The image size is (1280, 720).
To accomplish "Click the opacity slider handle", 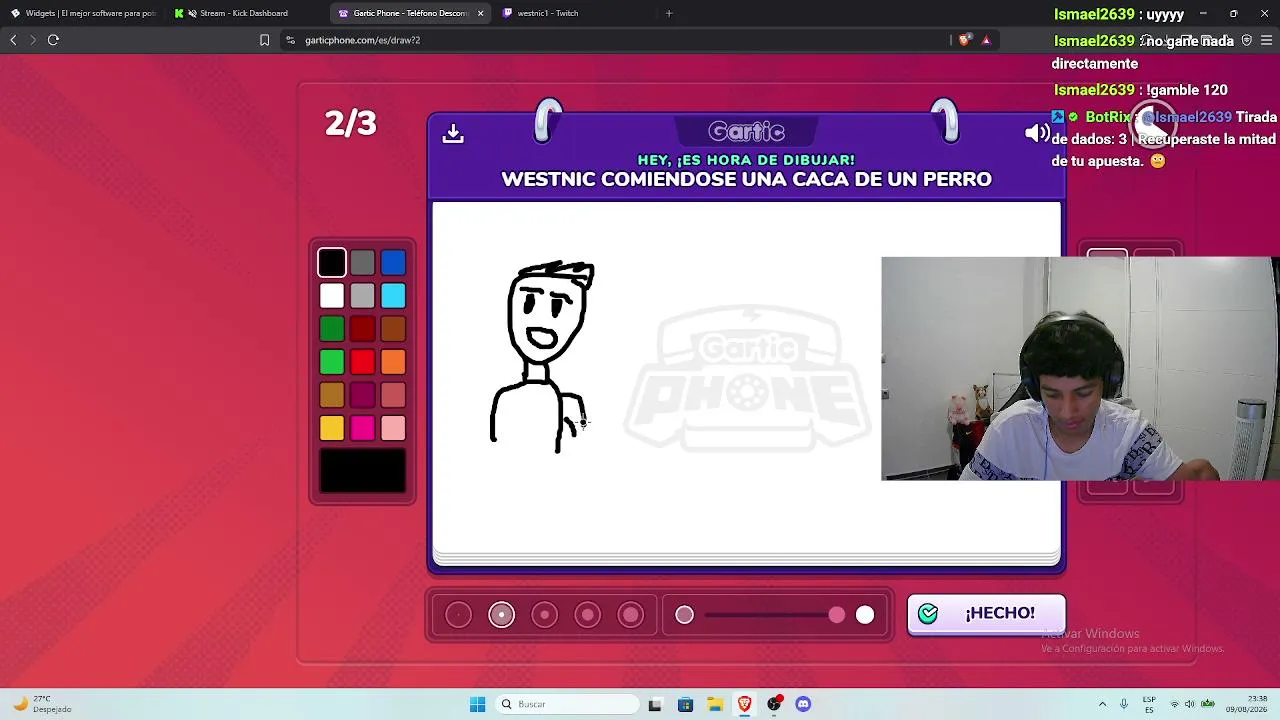I will point(837,615).
